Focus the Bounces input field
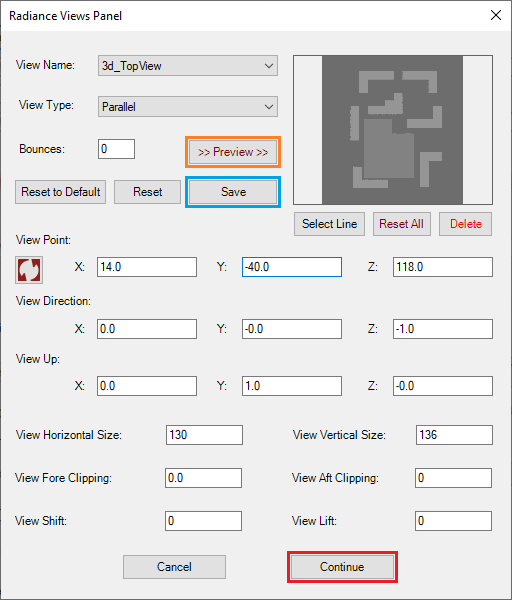The width and height of the screenshot is (512, 600). click(x=116, y=149)
